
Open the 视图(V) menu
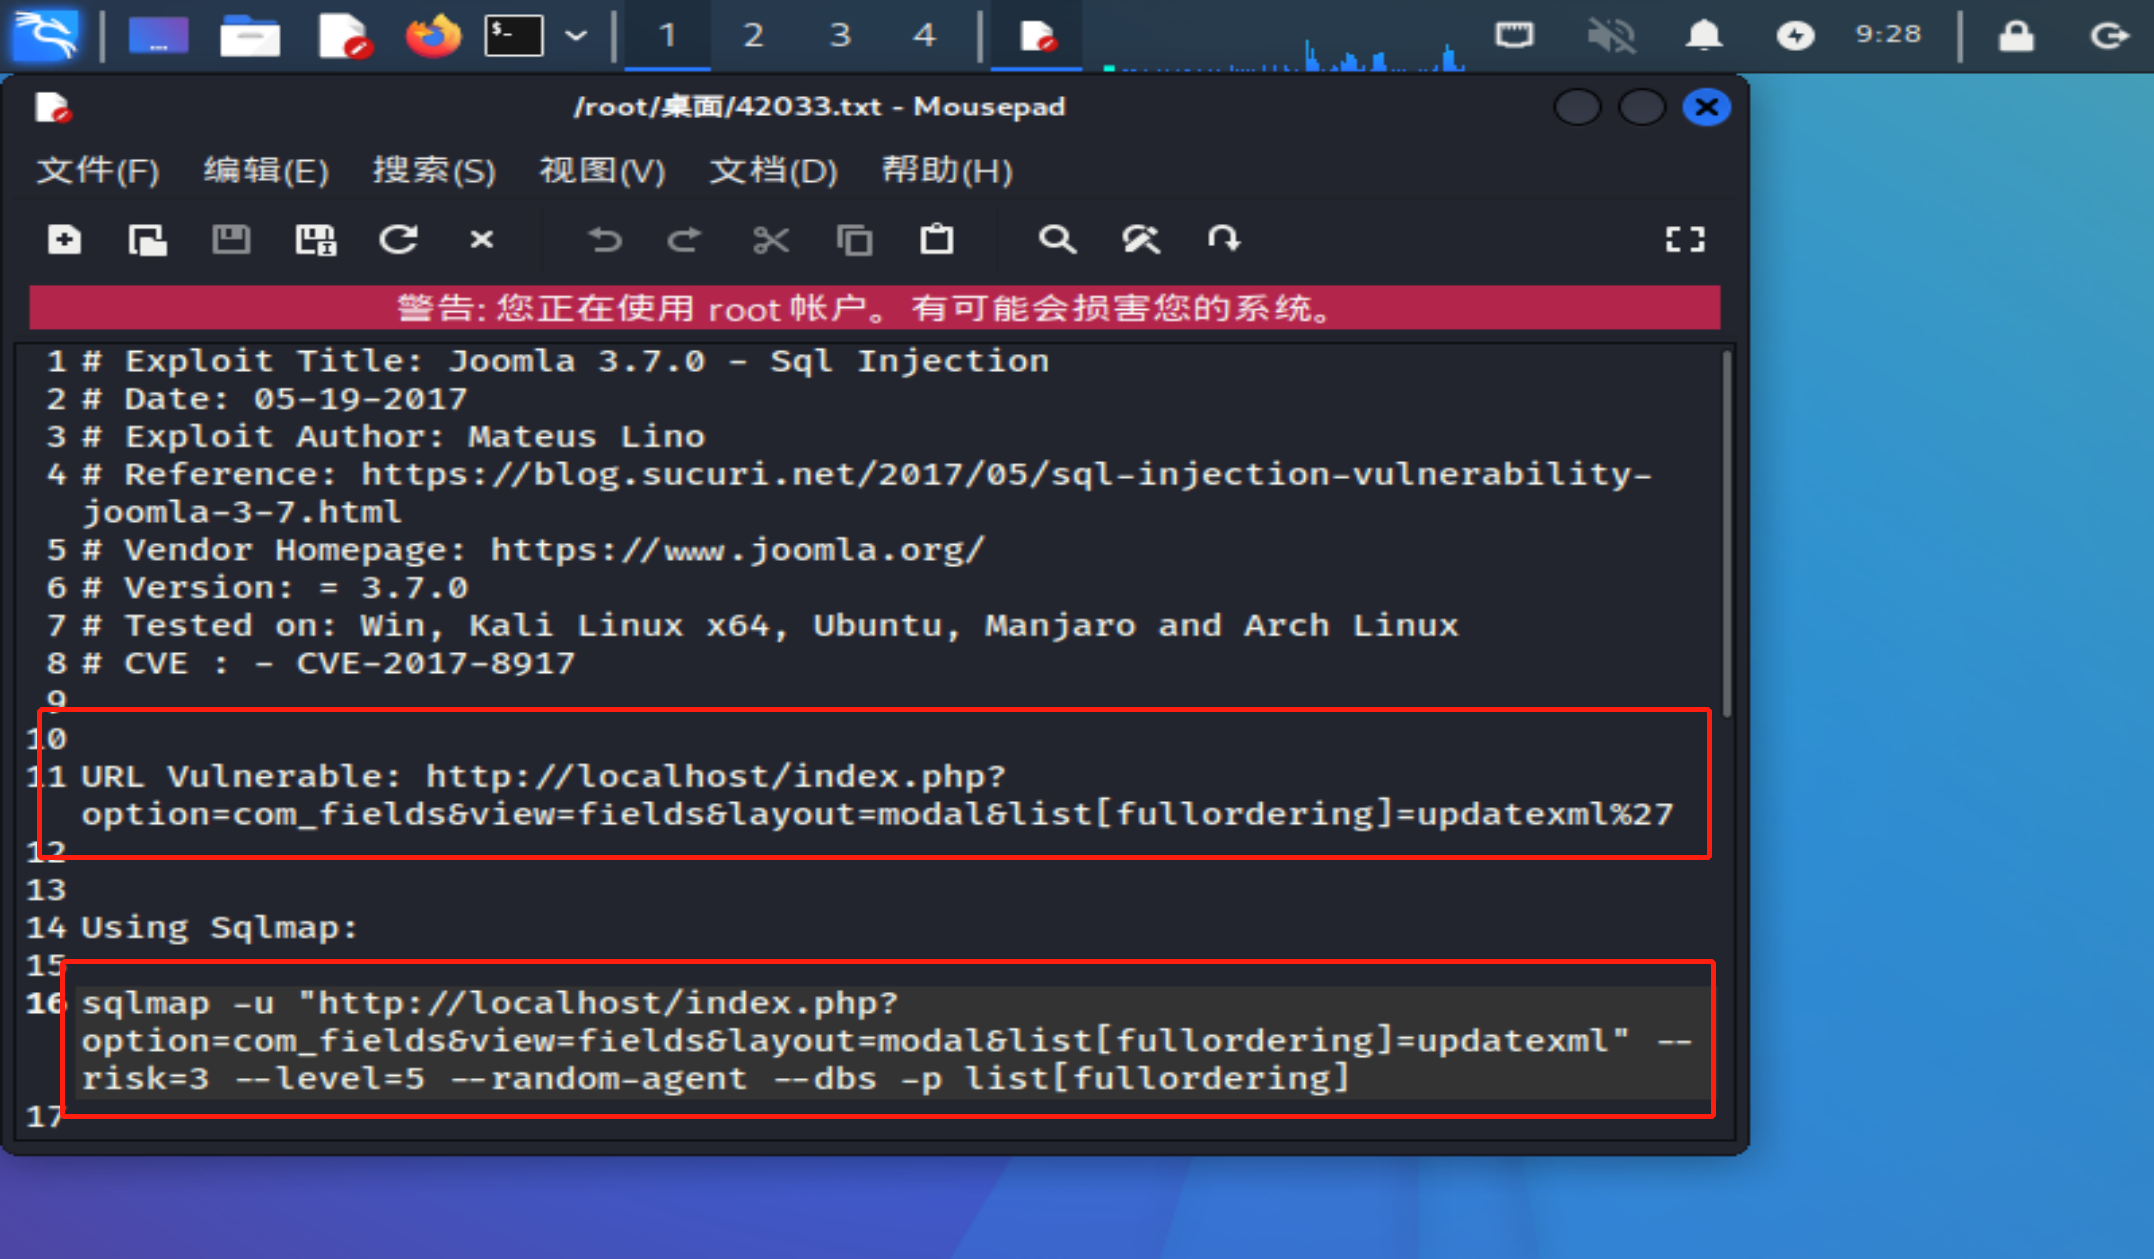602,171
